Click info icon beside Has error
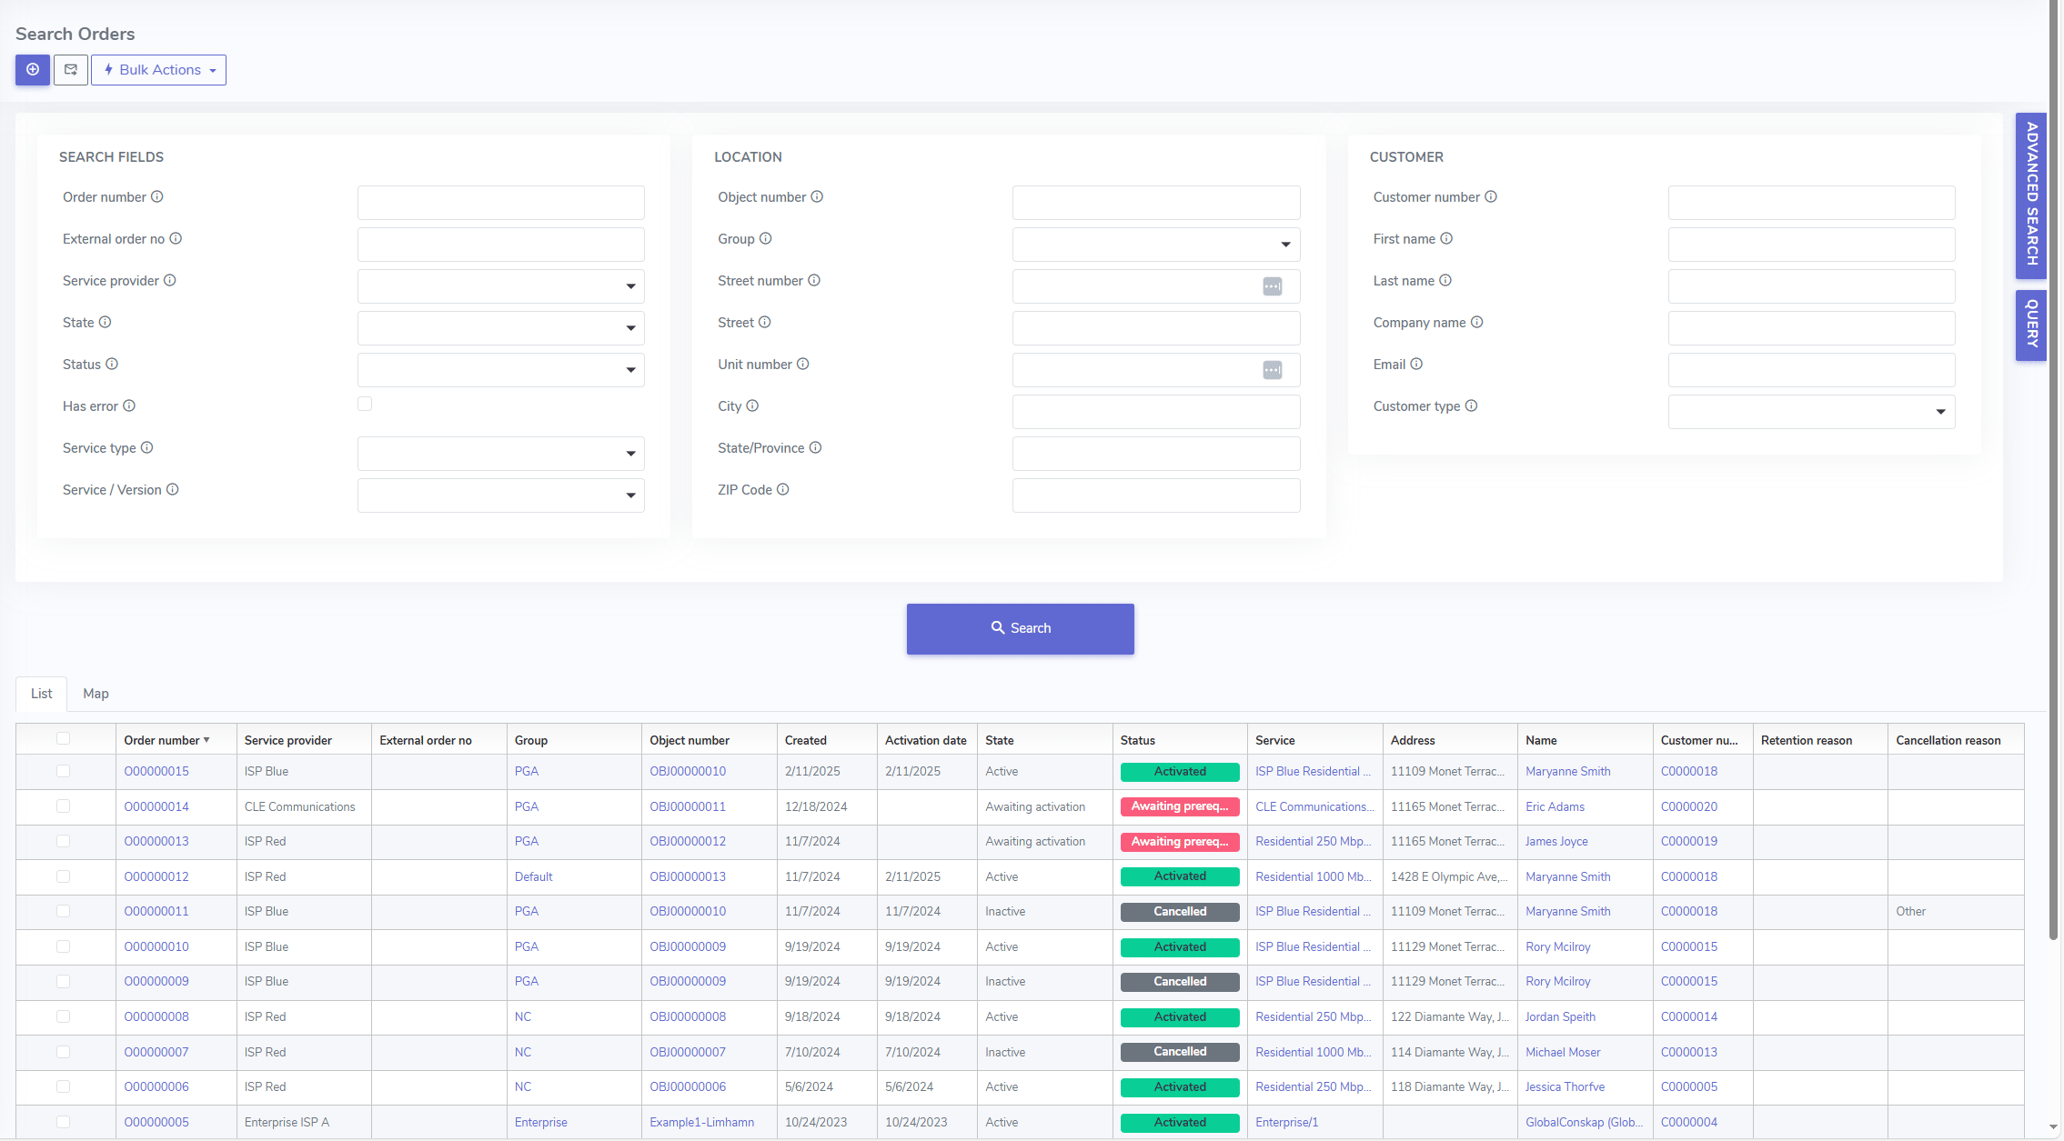Viewport: 2064px width, 1141px height. (129, 406)
